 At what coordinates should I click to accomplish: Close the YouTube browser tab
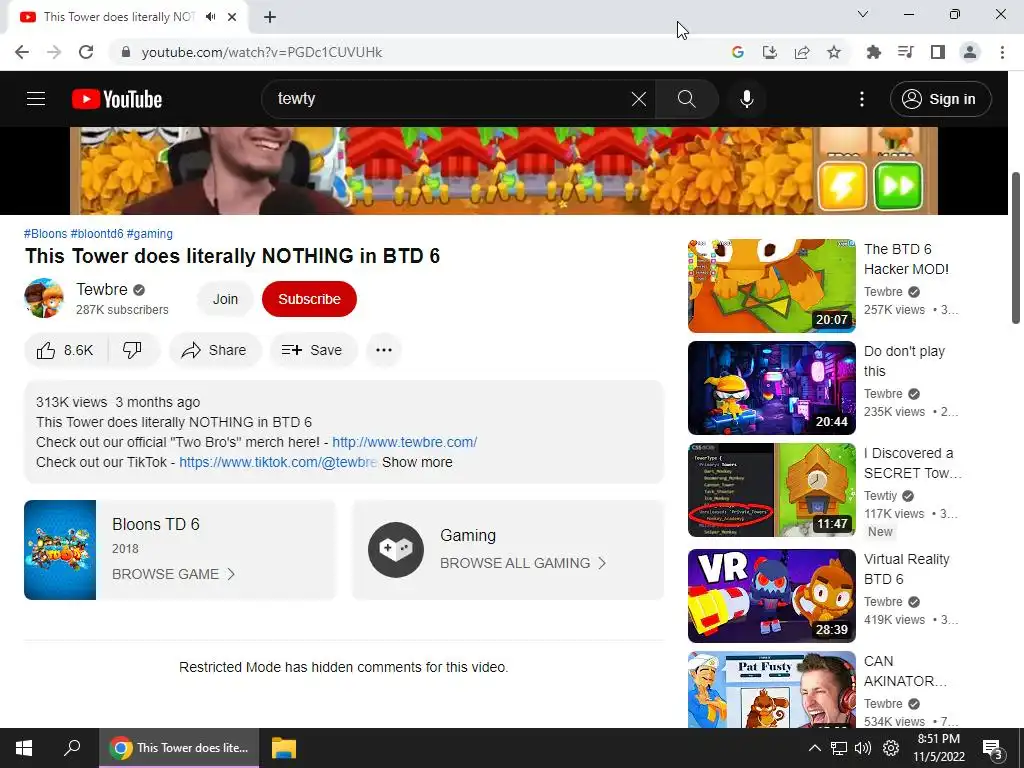(x=232, y=17)
